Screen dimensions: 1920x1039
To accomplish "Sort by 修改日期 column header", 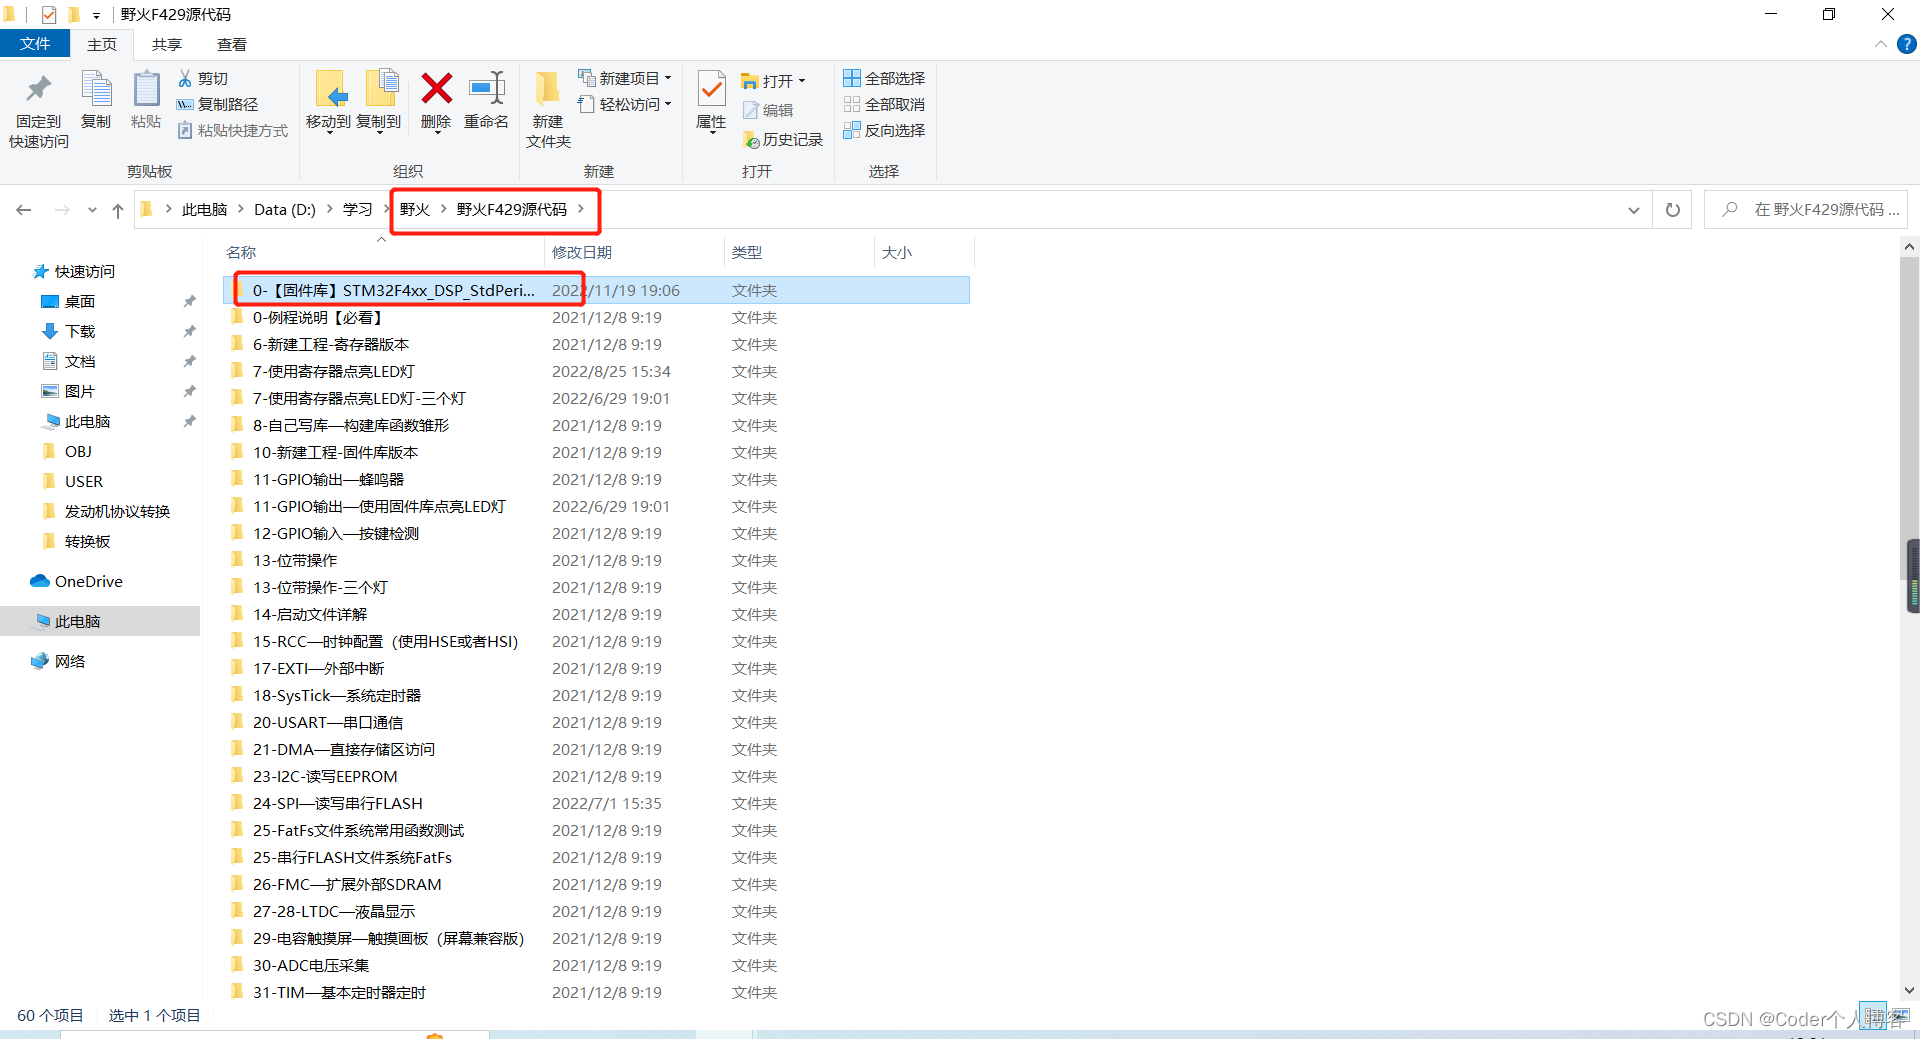I will click(x=582, y=252).
